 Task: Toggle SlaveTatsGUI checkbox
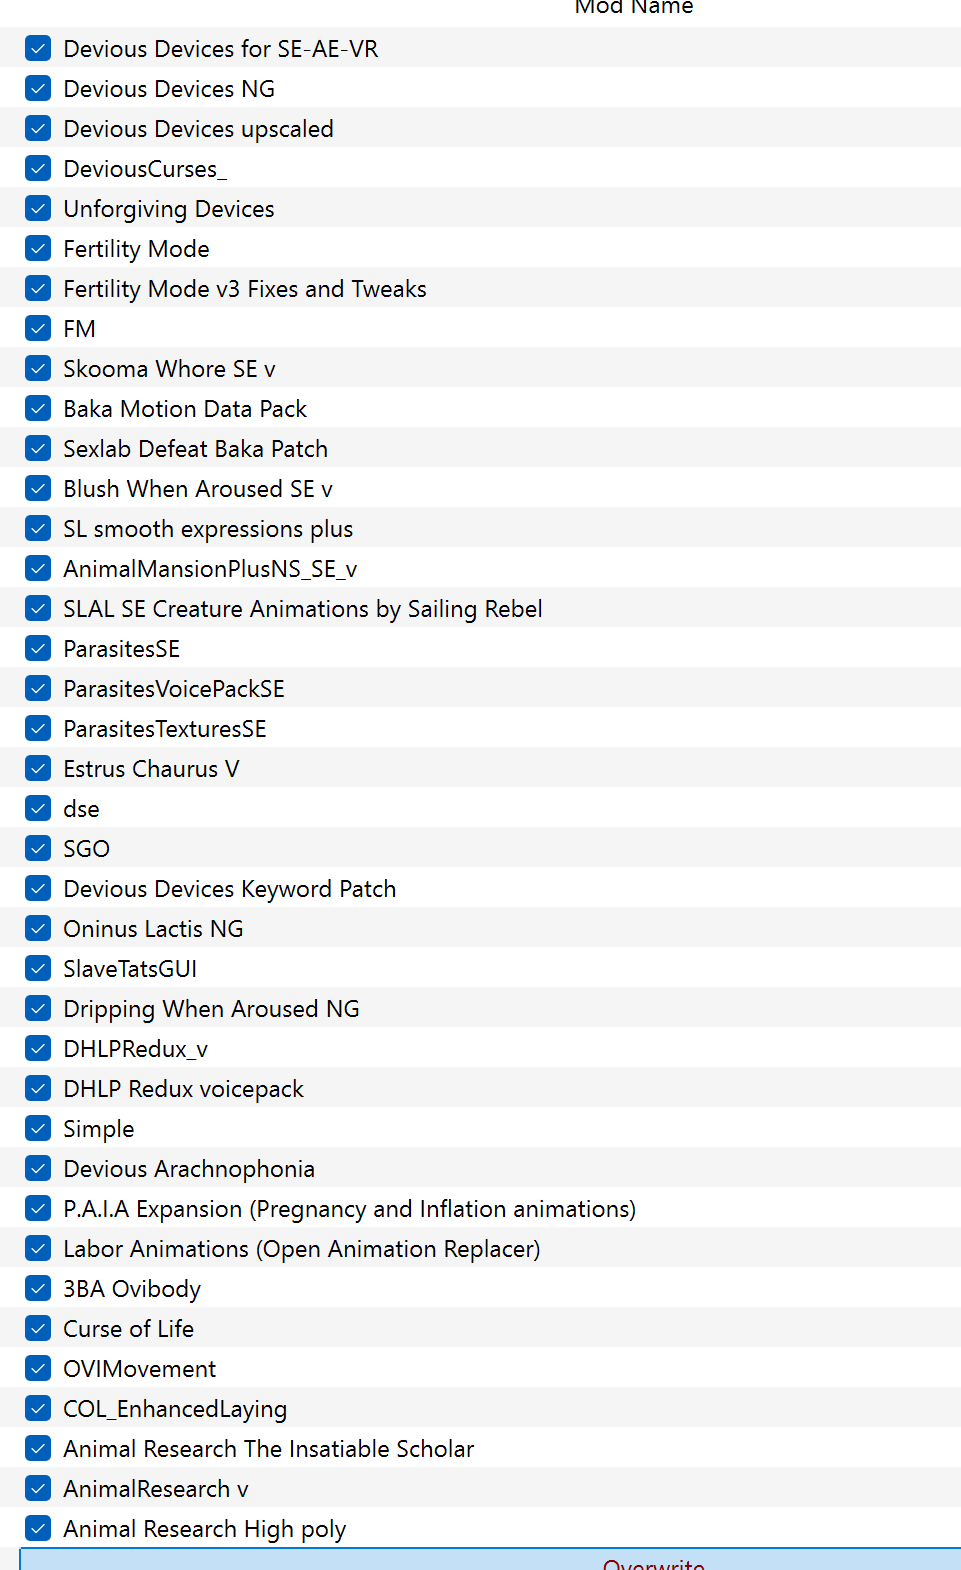pyautogui.click(x=38, y=968)
